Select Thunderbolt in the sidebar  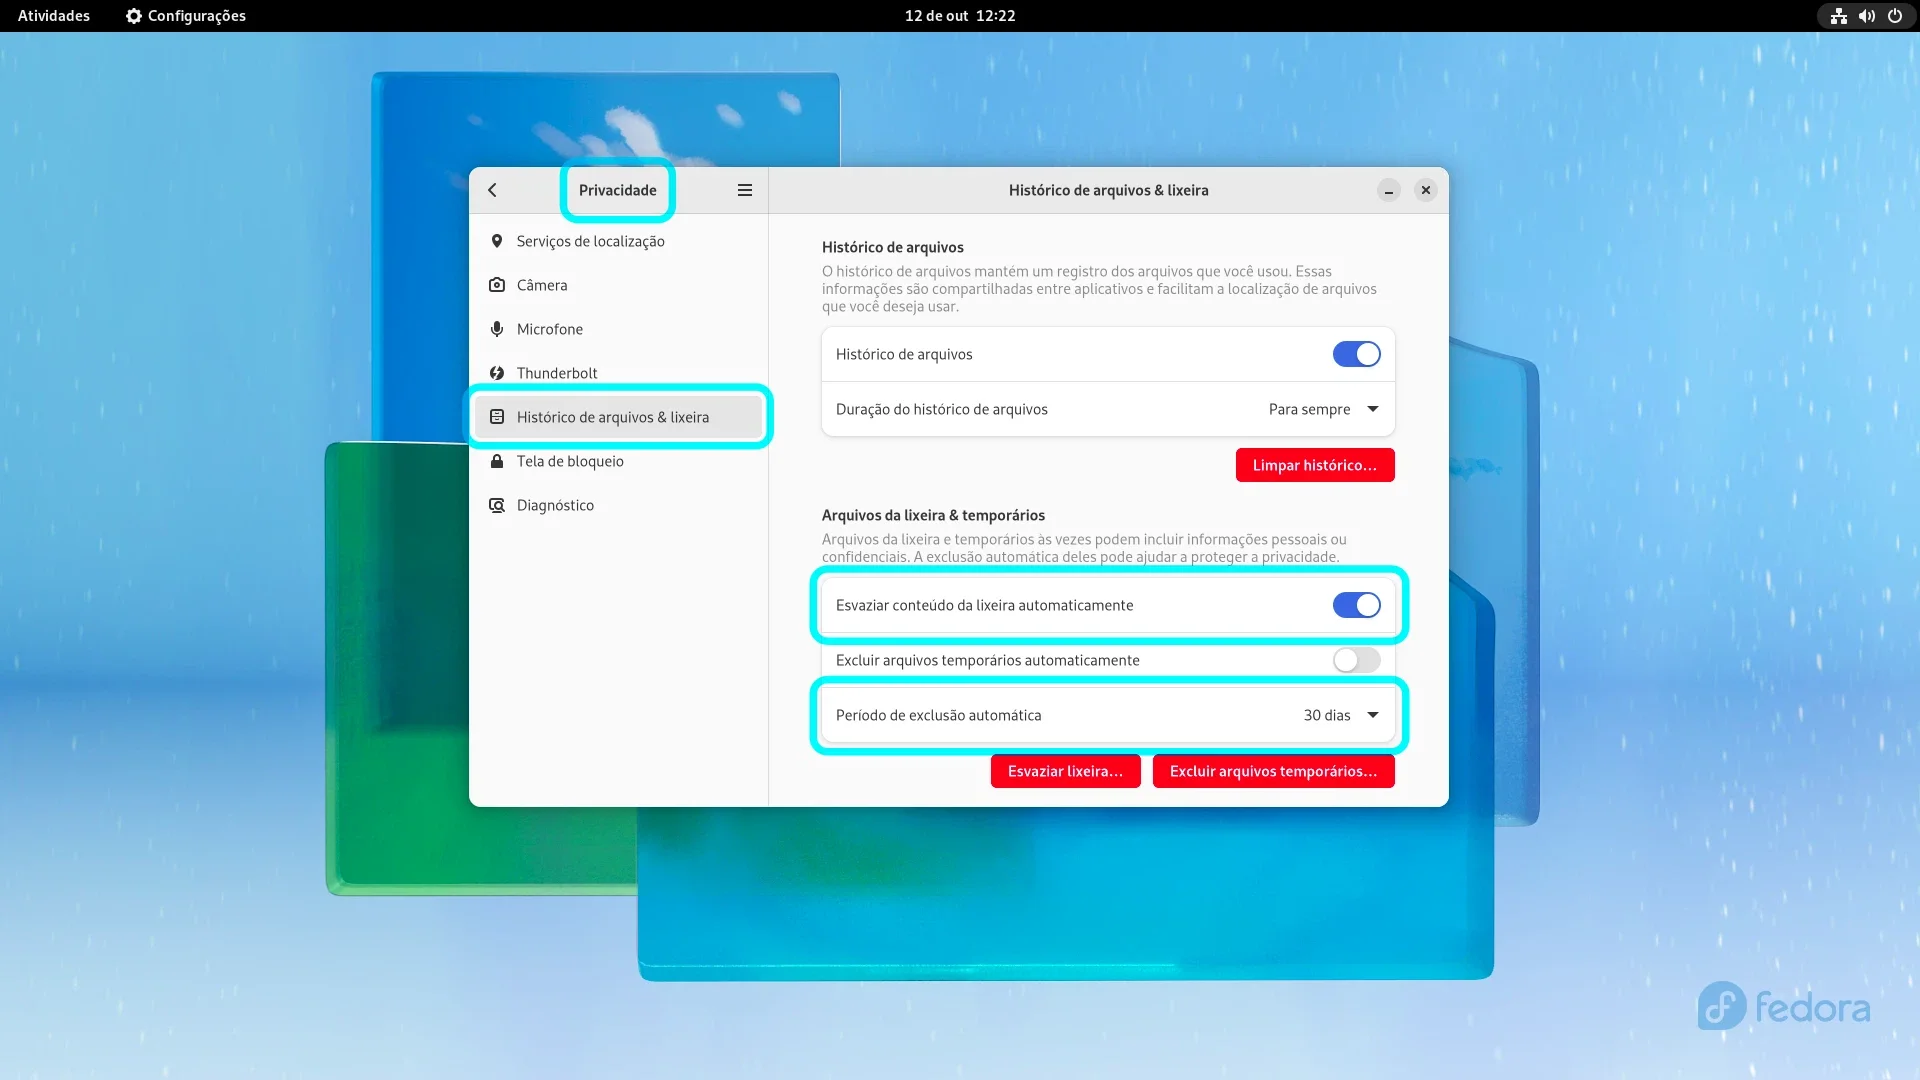click(619, 373)
